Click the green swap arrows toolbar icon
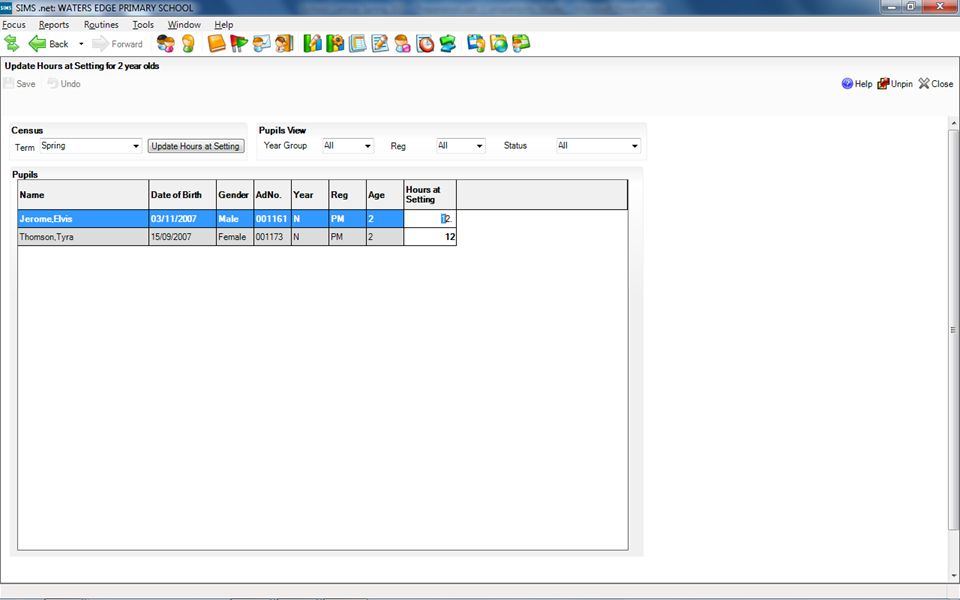 click(x=12, y=43)
